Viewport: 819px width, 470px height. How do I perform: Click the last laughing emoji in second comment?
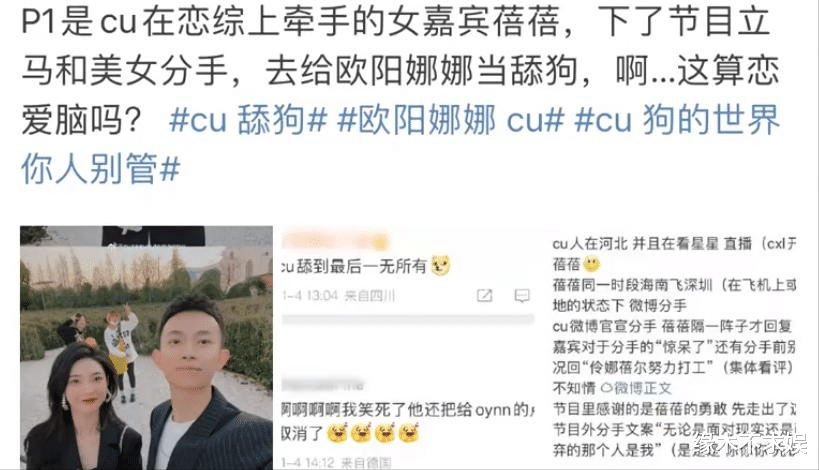(410, 433)
